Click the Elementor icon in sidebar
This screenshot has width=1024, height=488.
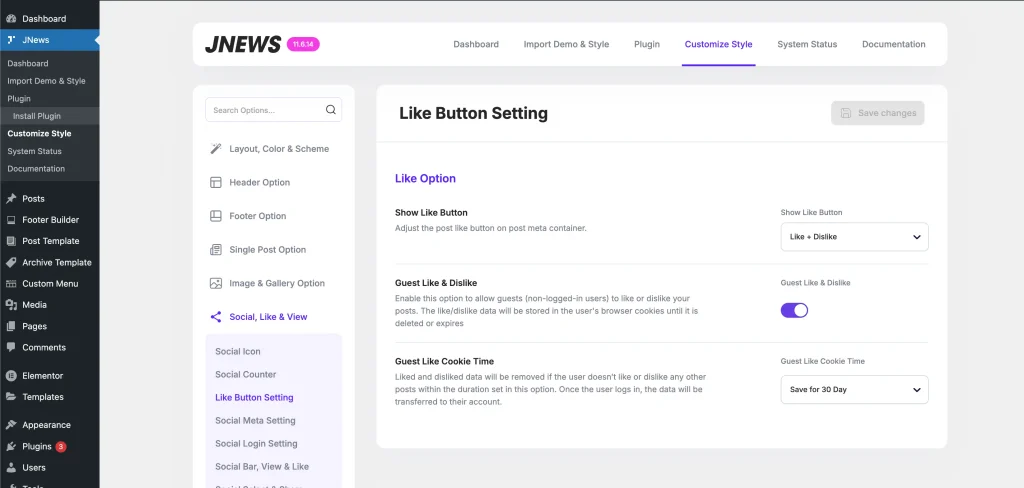(x=11, y=376)
